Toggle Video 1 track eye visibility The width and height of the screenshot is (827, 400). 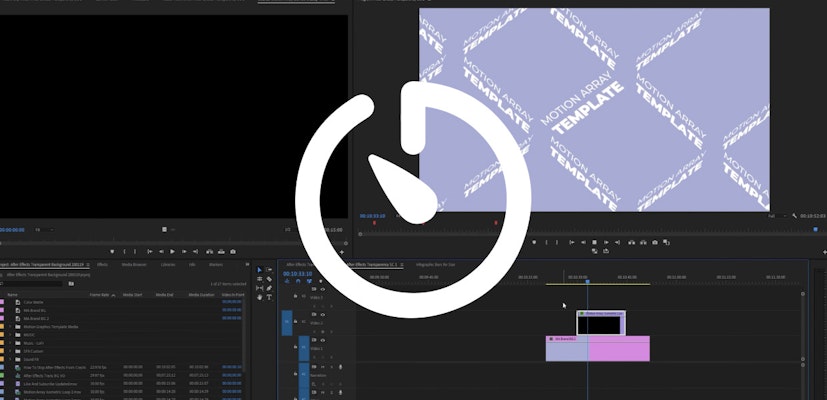(x=323, y=340)
